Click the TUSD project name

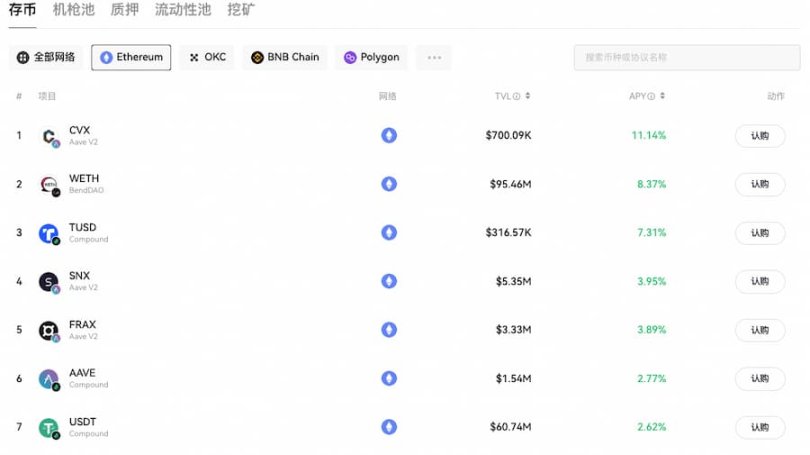tap(83, 227)
